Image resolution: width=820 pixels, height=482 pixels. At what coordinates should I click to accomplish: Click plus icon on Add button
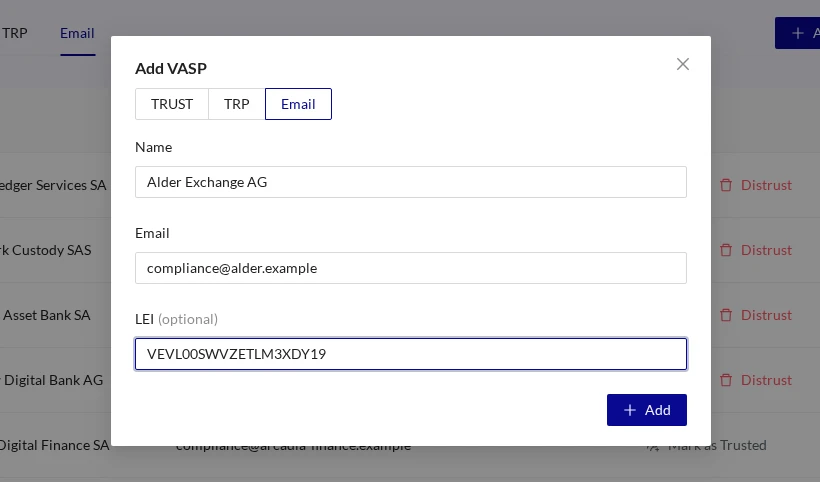[x=630, y=410]
